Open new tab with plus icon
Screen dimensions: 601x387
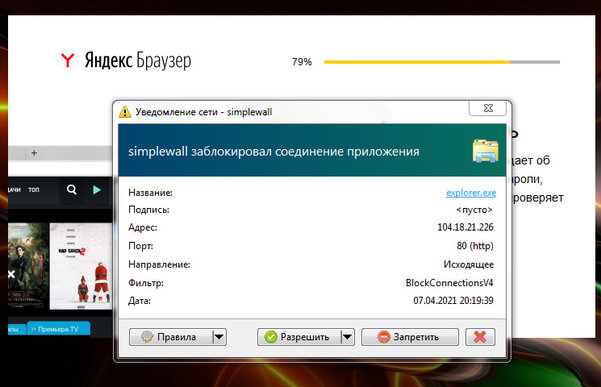tap(34, 153)
